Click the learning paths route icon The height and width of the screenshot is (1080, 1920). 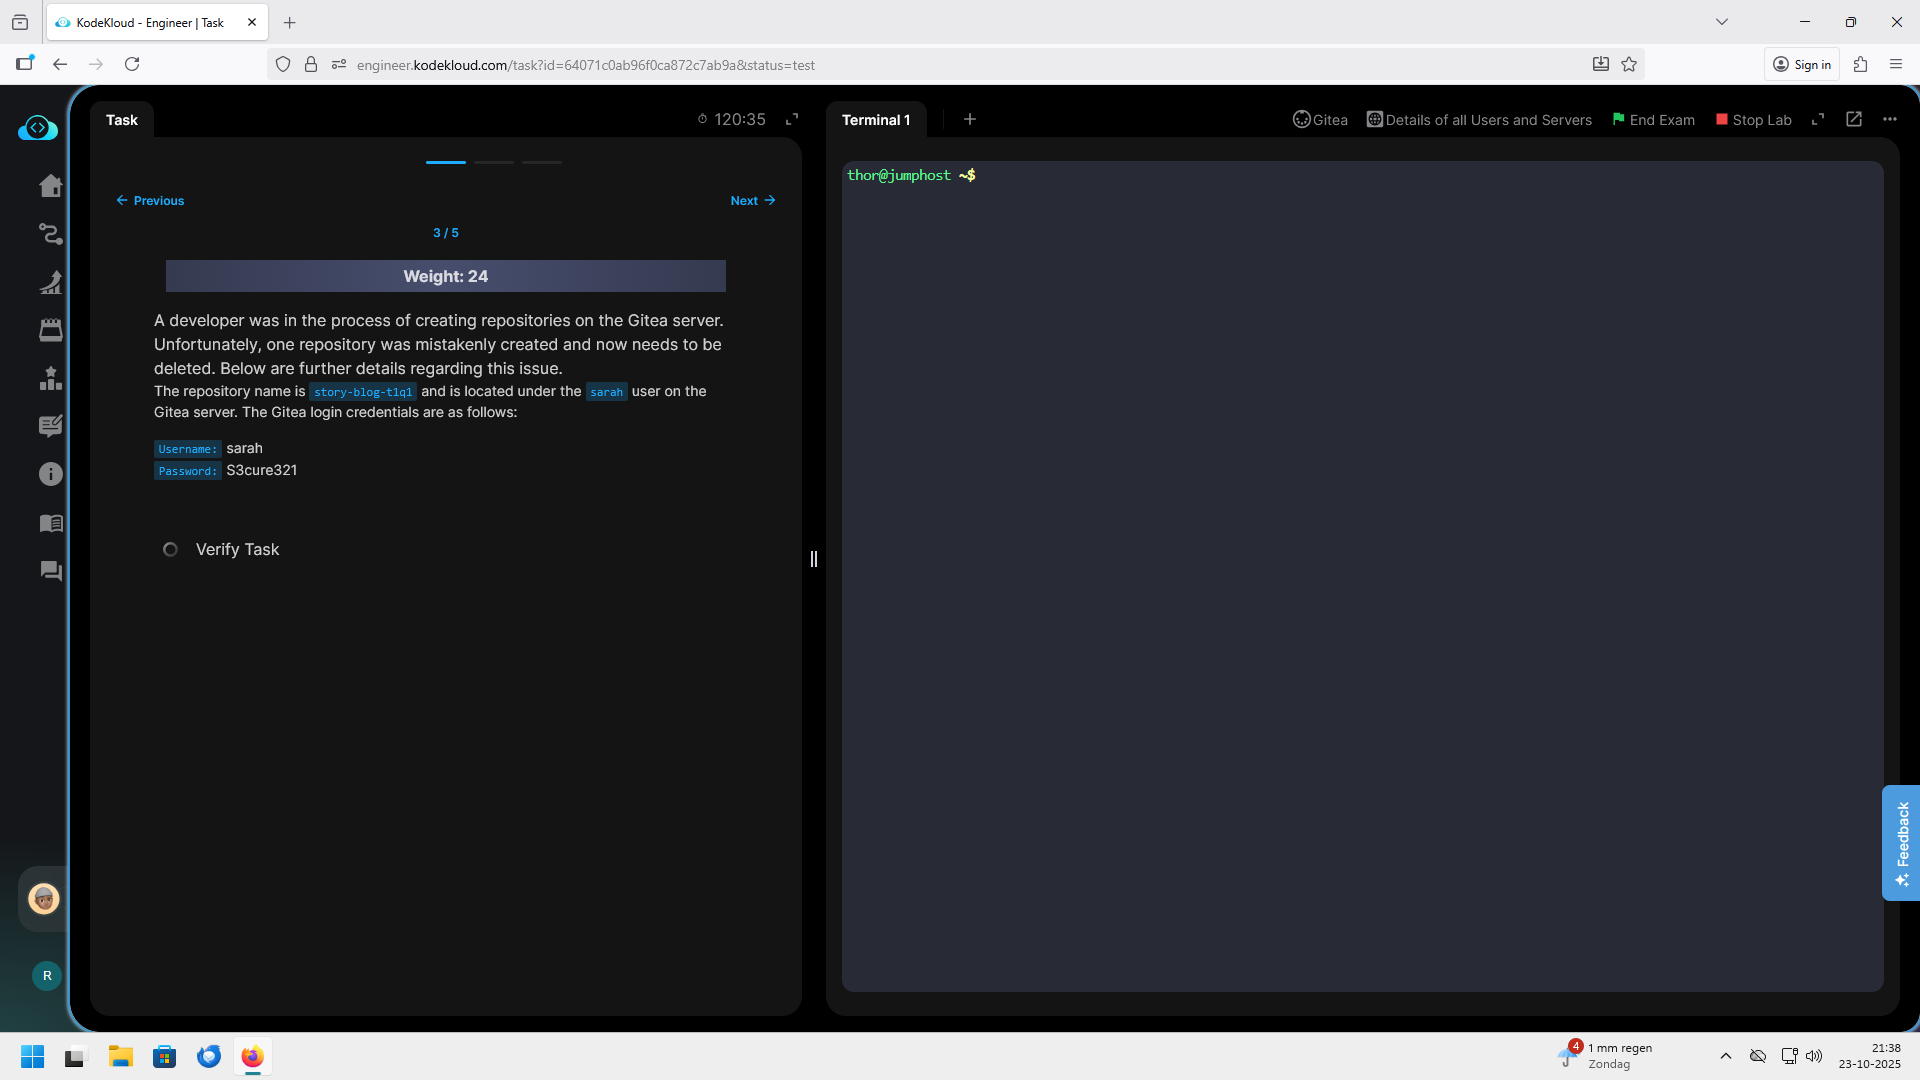tap(50, 234)
